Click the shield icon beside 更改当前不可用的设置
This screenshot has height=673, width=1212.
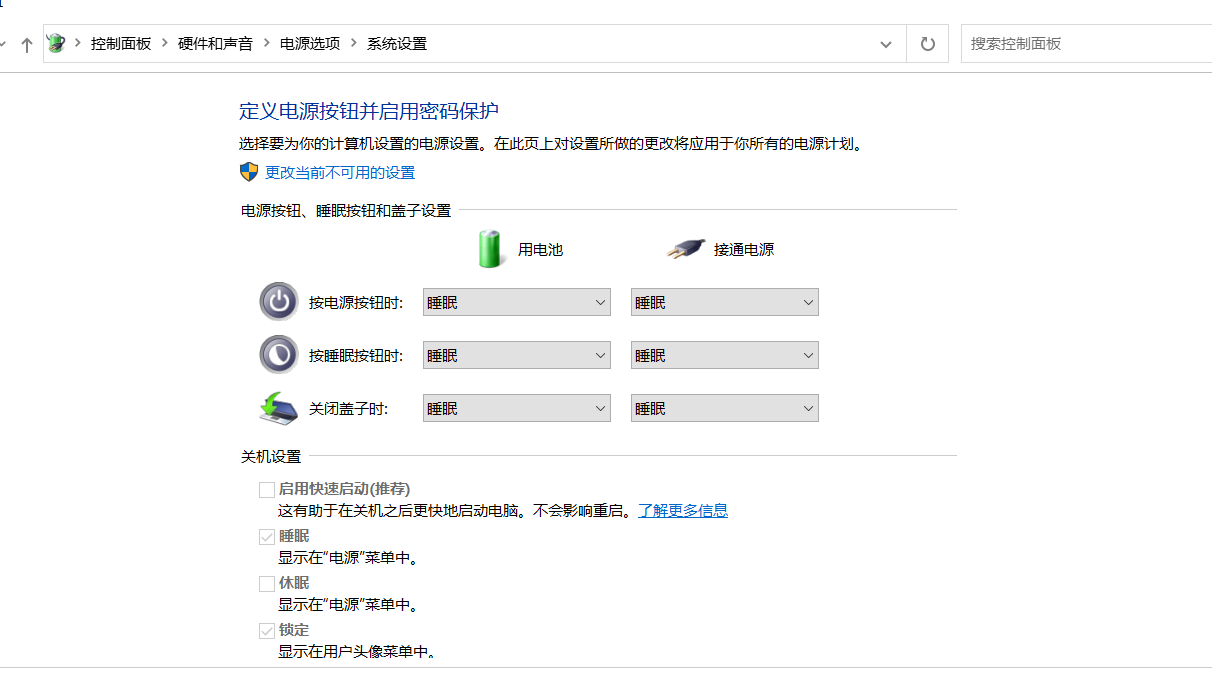click(249, 172)
